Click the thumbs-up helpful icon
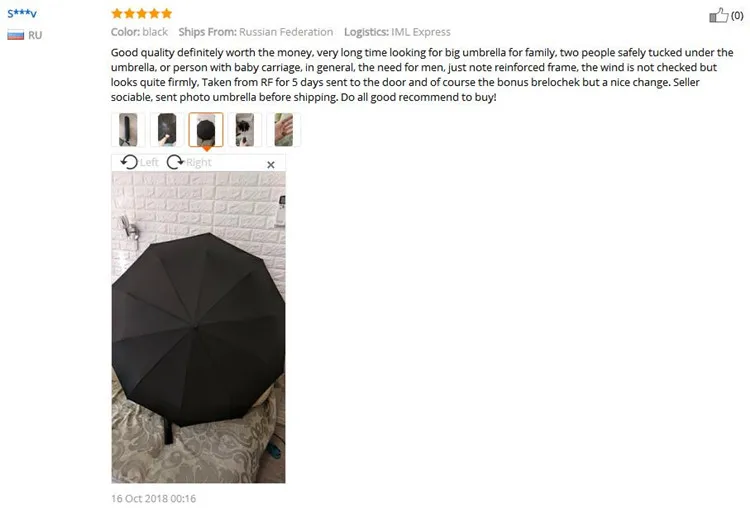This screenshot has width=750, height=508. click(718, 15)
